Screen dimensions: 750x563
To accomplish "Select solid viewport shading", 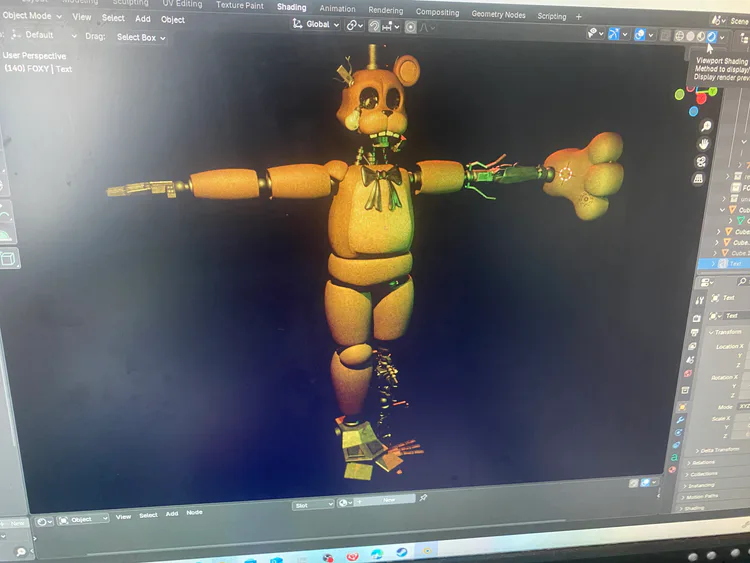I will click(690, 36).
